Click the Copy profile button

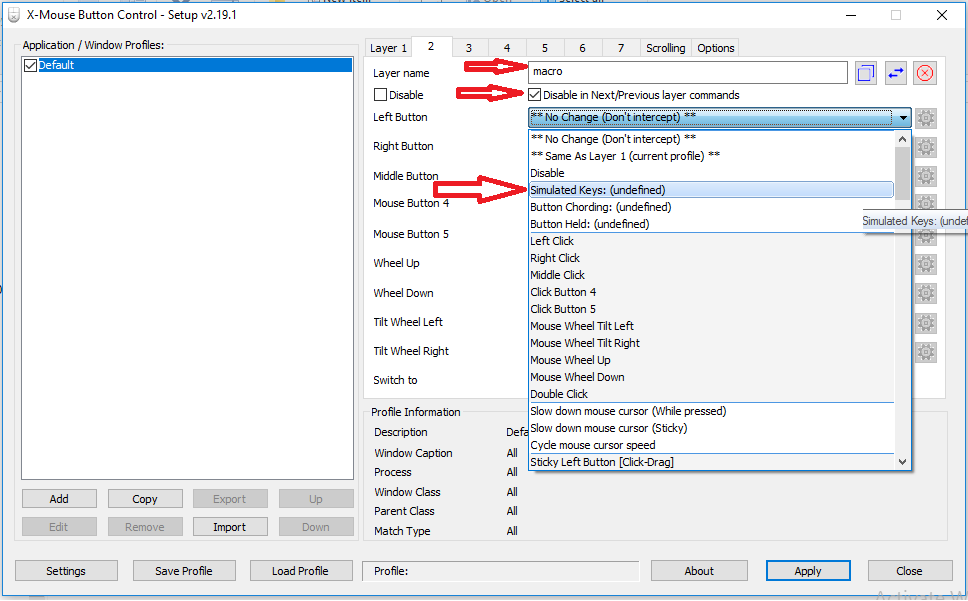[x=144, y=499]
